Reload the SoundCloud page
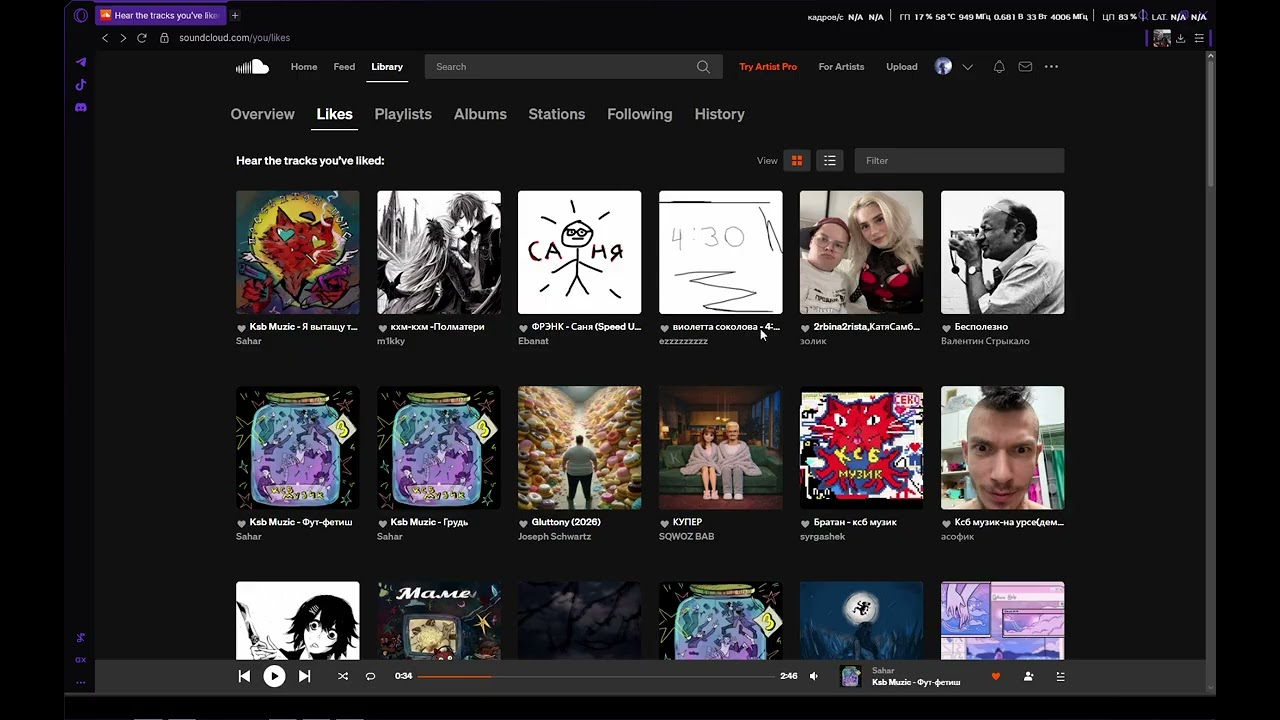This screenshot has width=1280, height=720. click(142, 38)
